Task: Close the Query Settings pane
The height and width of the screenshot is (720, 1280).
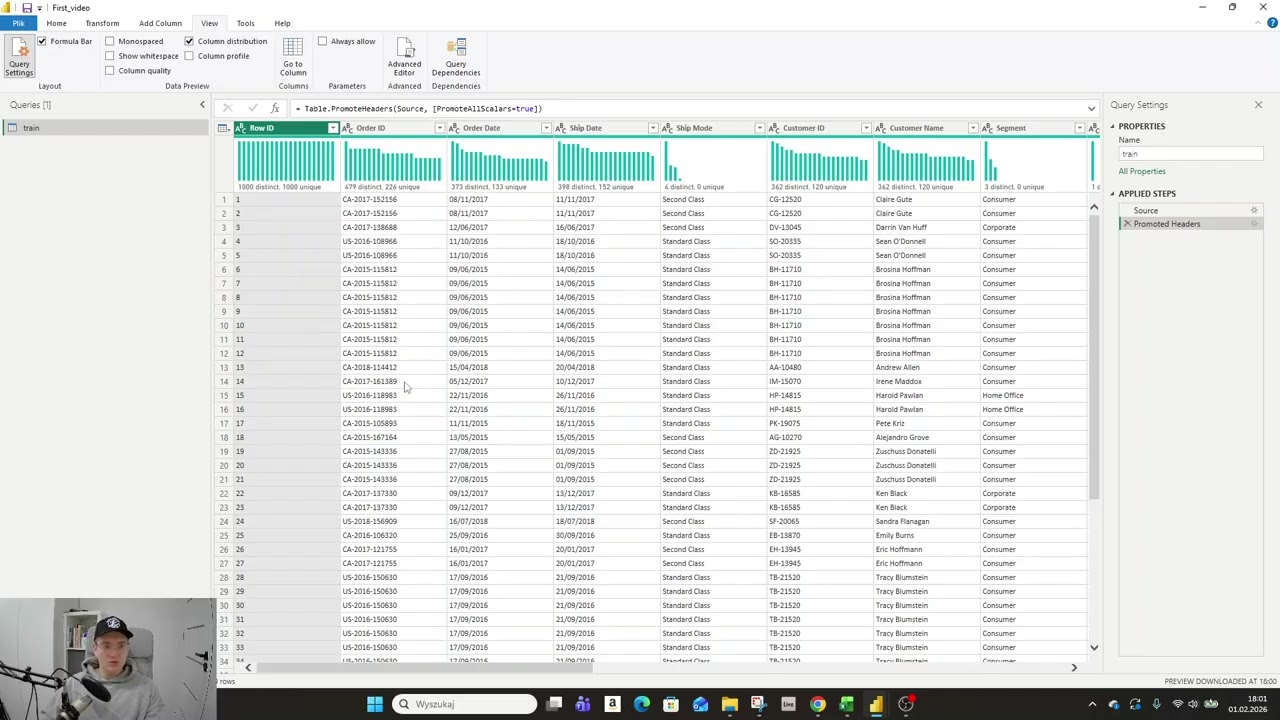Action: pos(1258,105)
